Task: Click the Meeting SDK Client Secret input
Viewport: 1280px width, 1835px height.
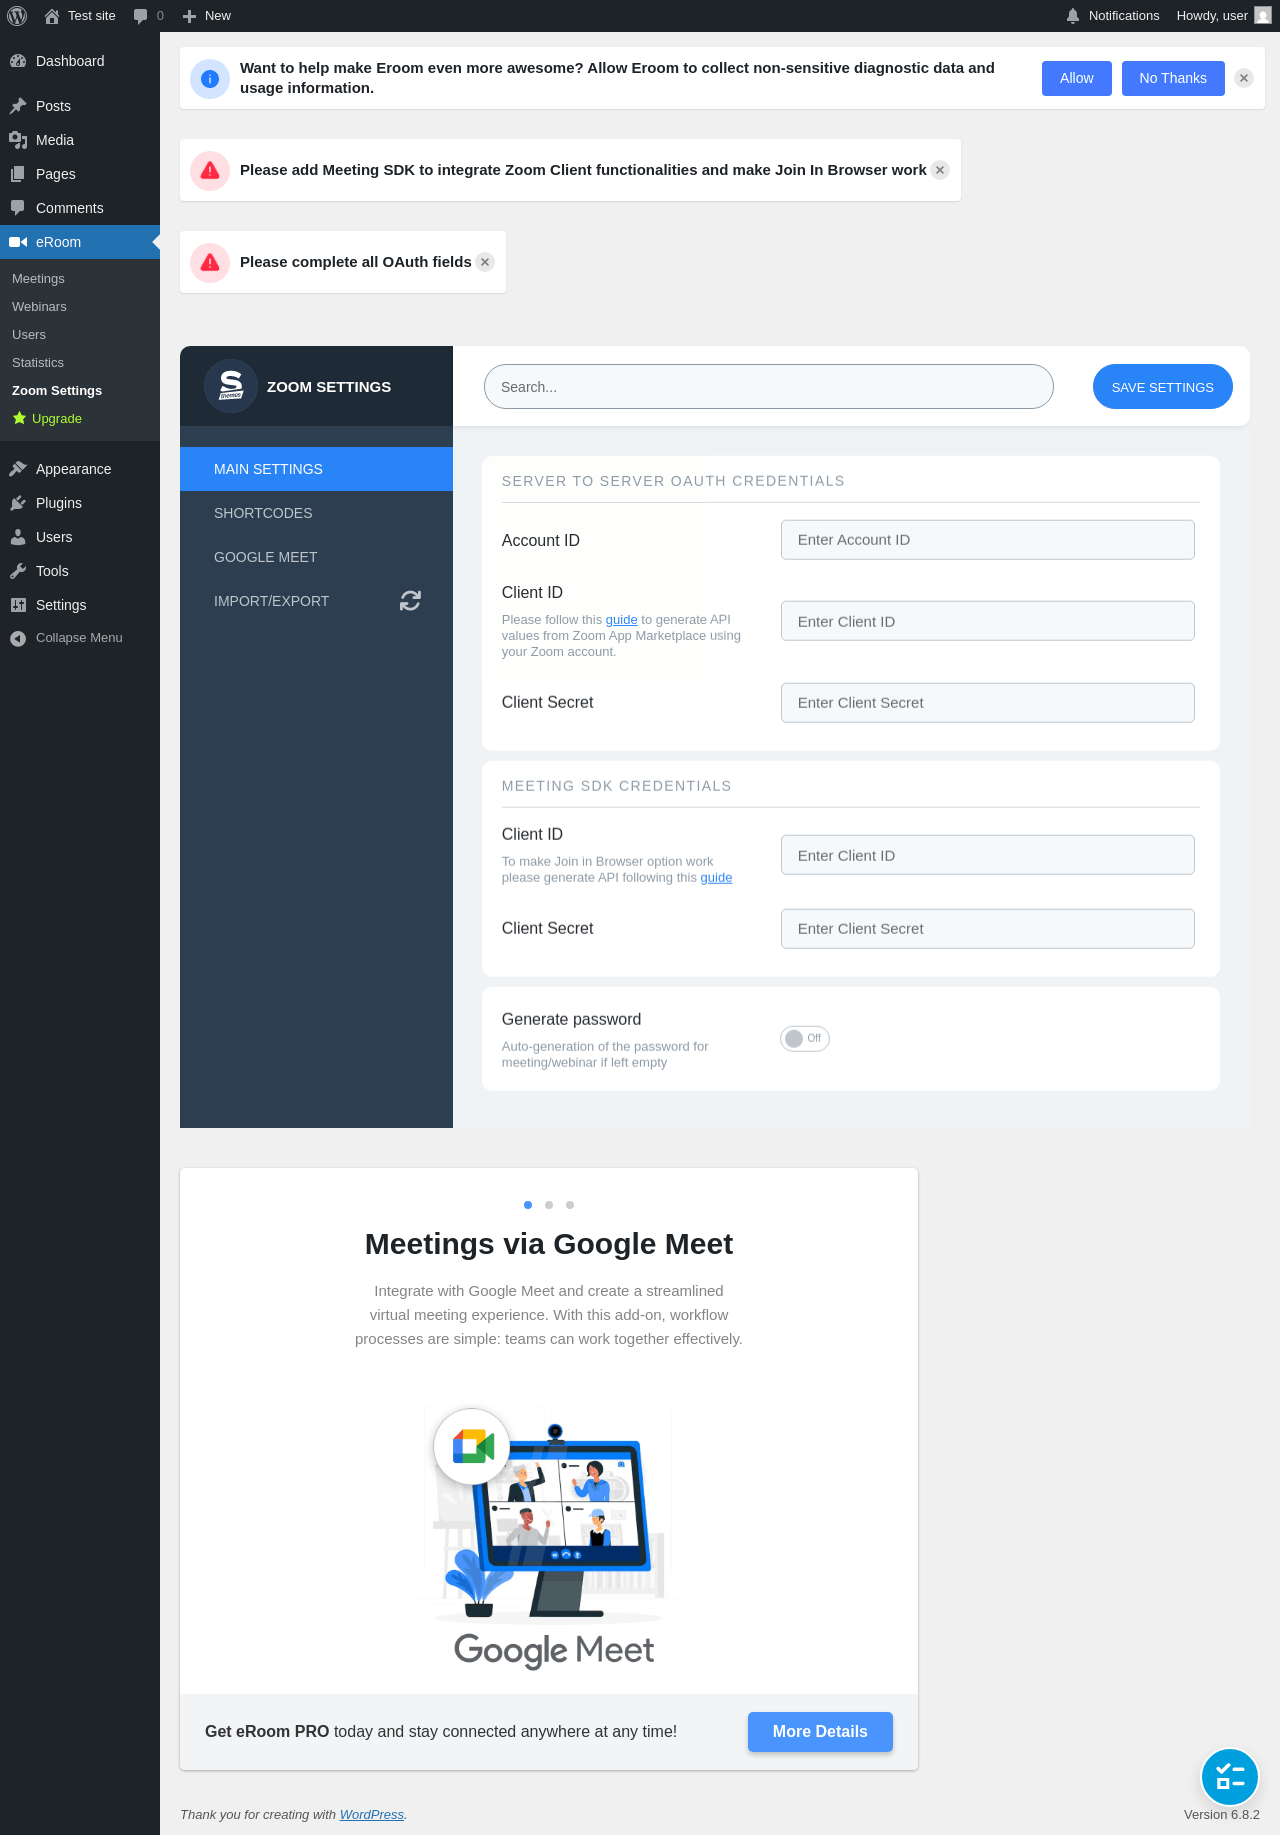Action: [987, 929]
